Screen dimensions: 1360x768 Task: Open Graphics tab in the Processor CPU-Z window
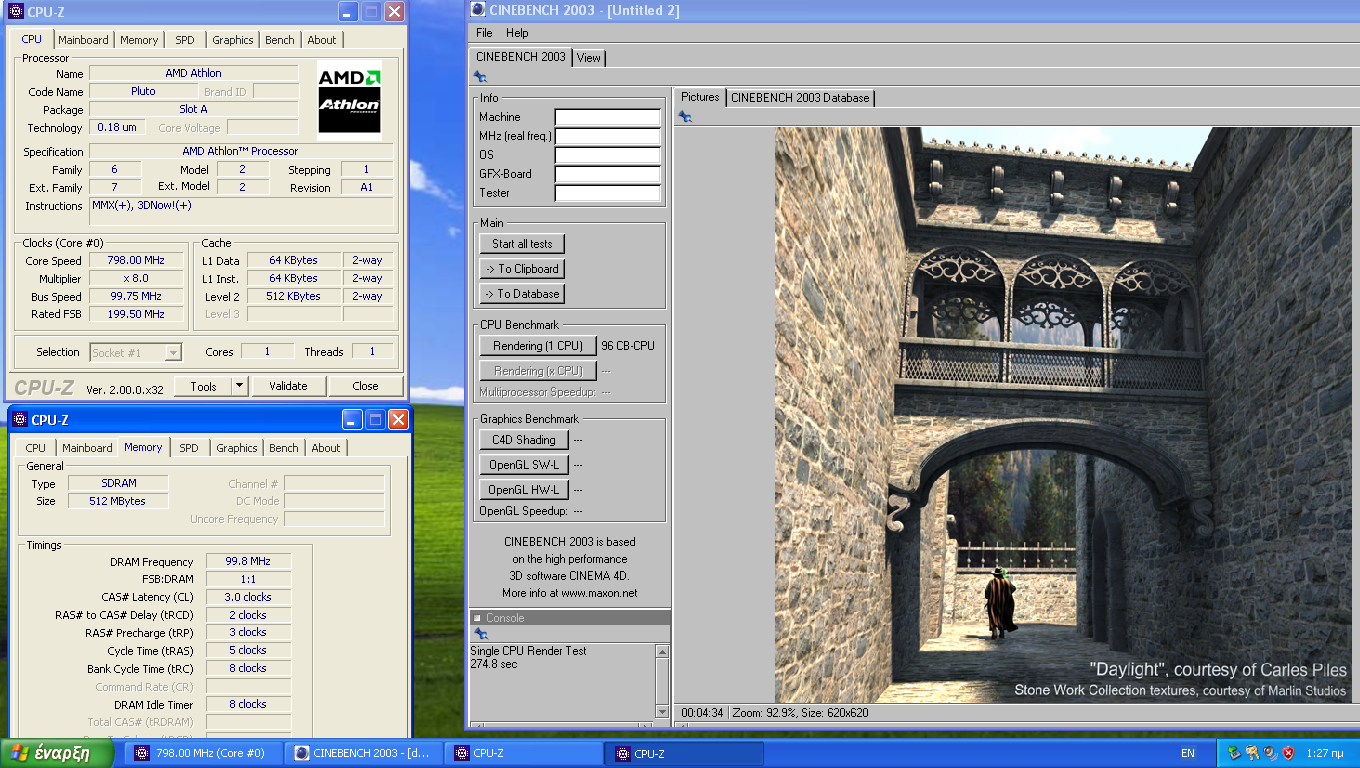pyautogui.click(x=233, y=40)
